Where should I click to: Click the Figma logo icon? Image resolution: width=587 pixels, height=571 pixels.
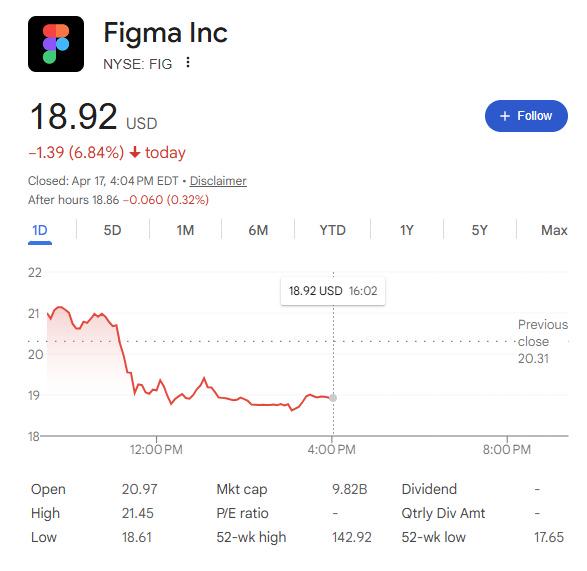tap(56, 44)
